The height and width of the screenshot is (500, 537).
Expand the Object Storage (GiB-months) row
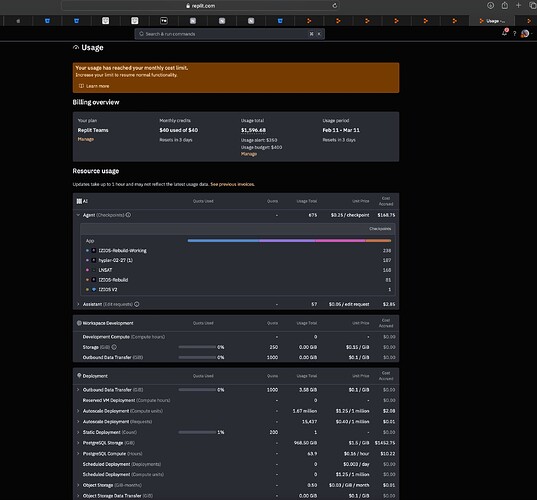(x=78, y=485)
